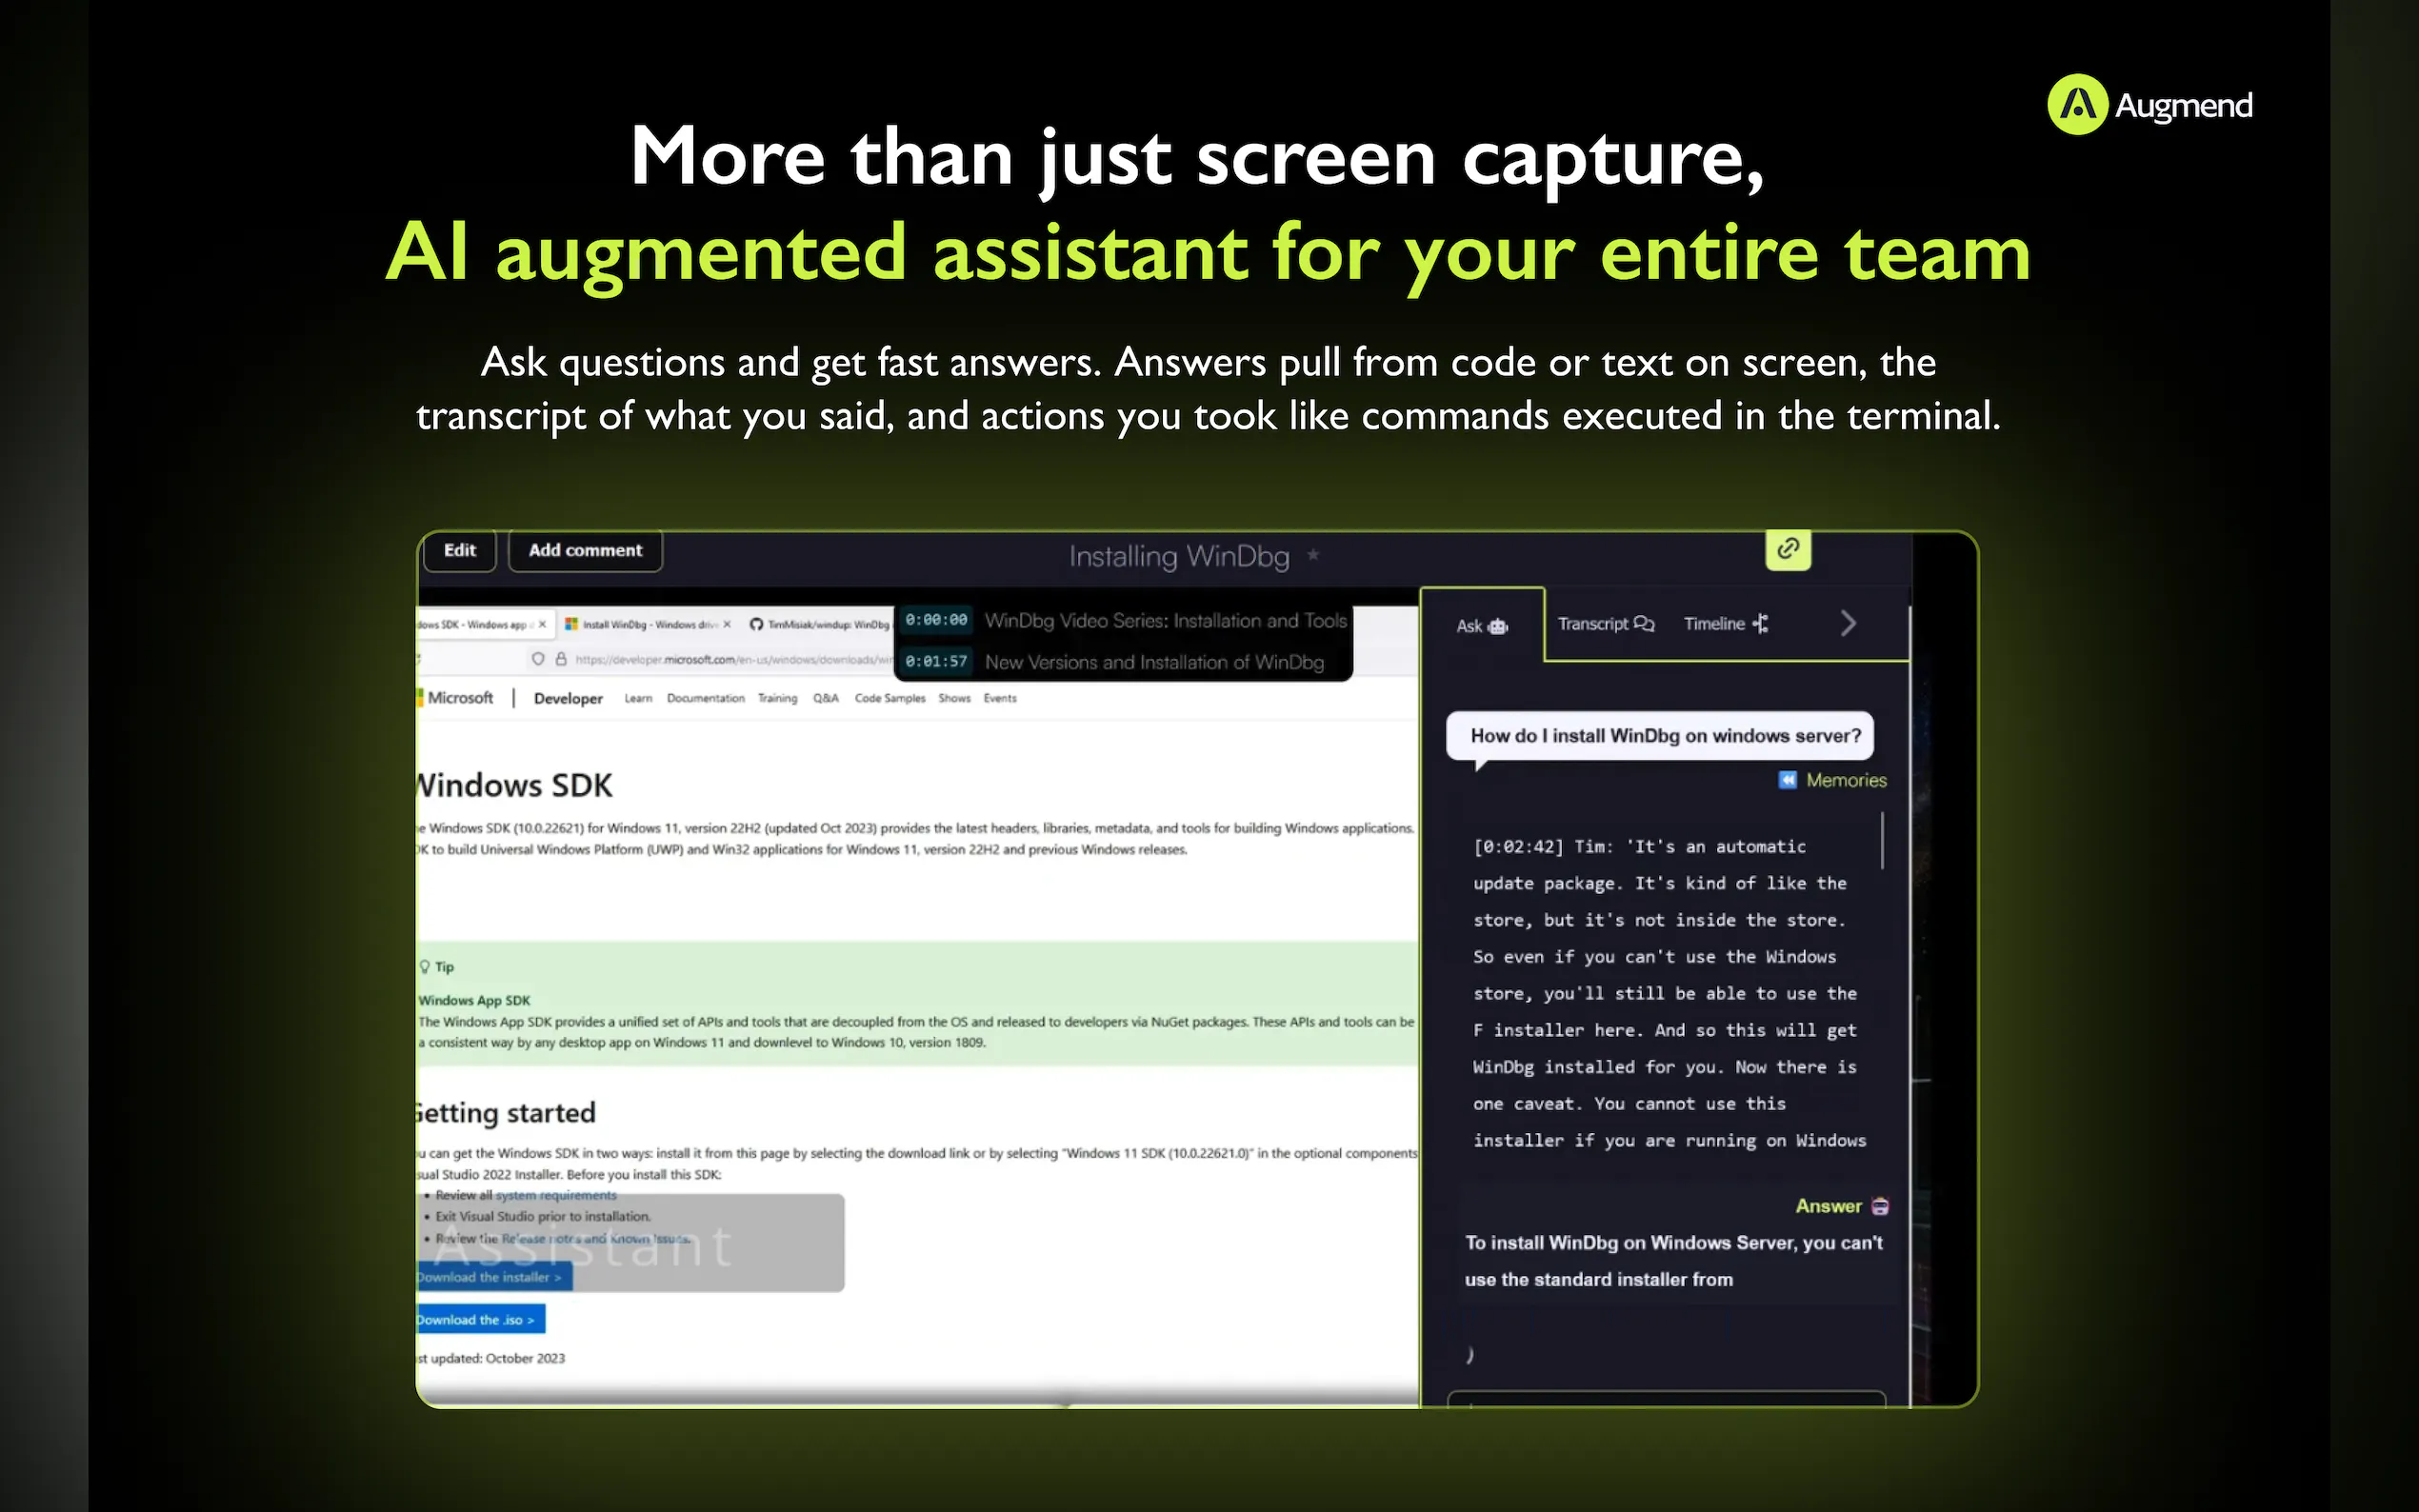Click the Microsoft logo in the page header
This screenshot has height=1512, width=2419.
pos(456,698)
